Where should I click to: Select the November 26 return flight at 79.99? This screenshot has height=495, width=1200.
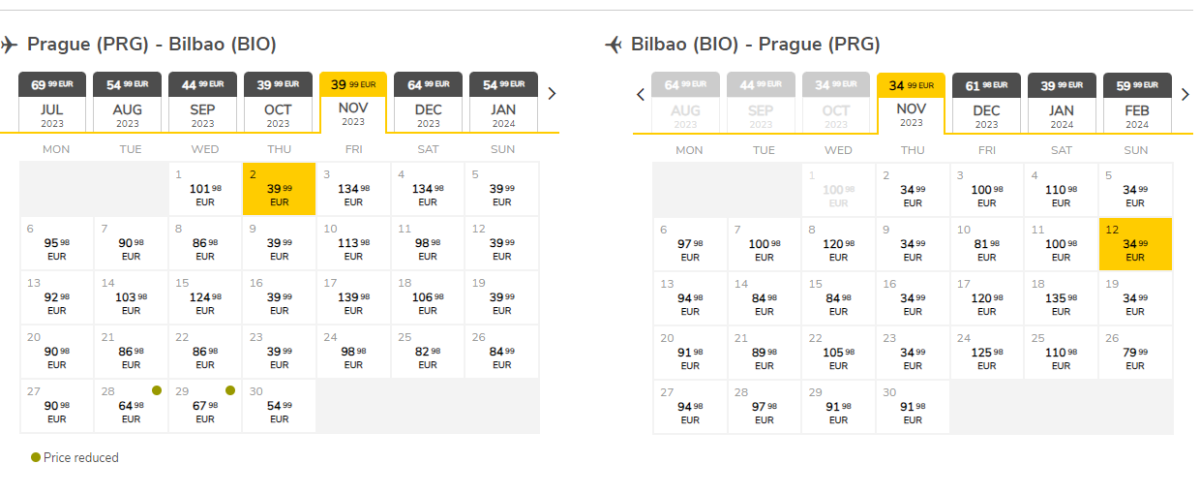click(1135, 352)
